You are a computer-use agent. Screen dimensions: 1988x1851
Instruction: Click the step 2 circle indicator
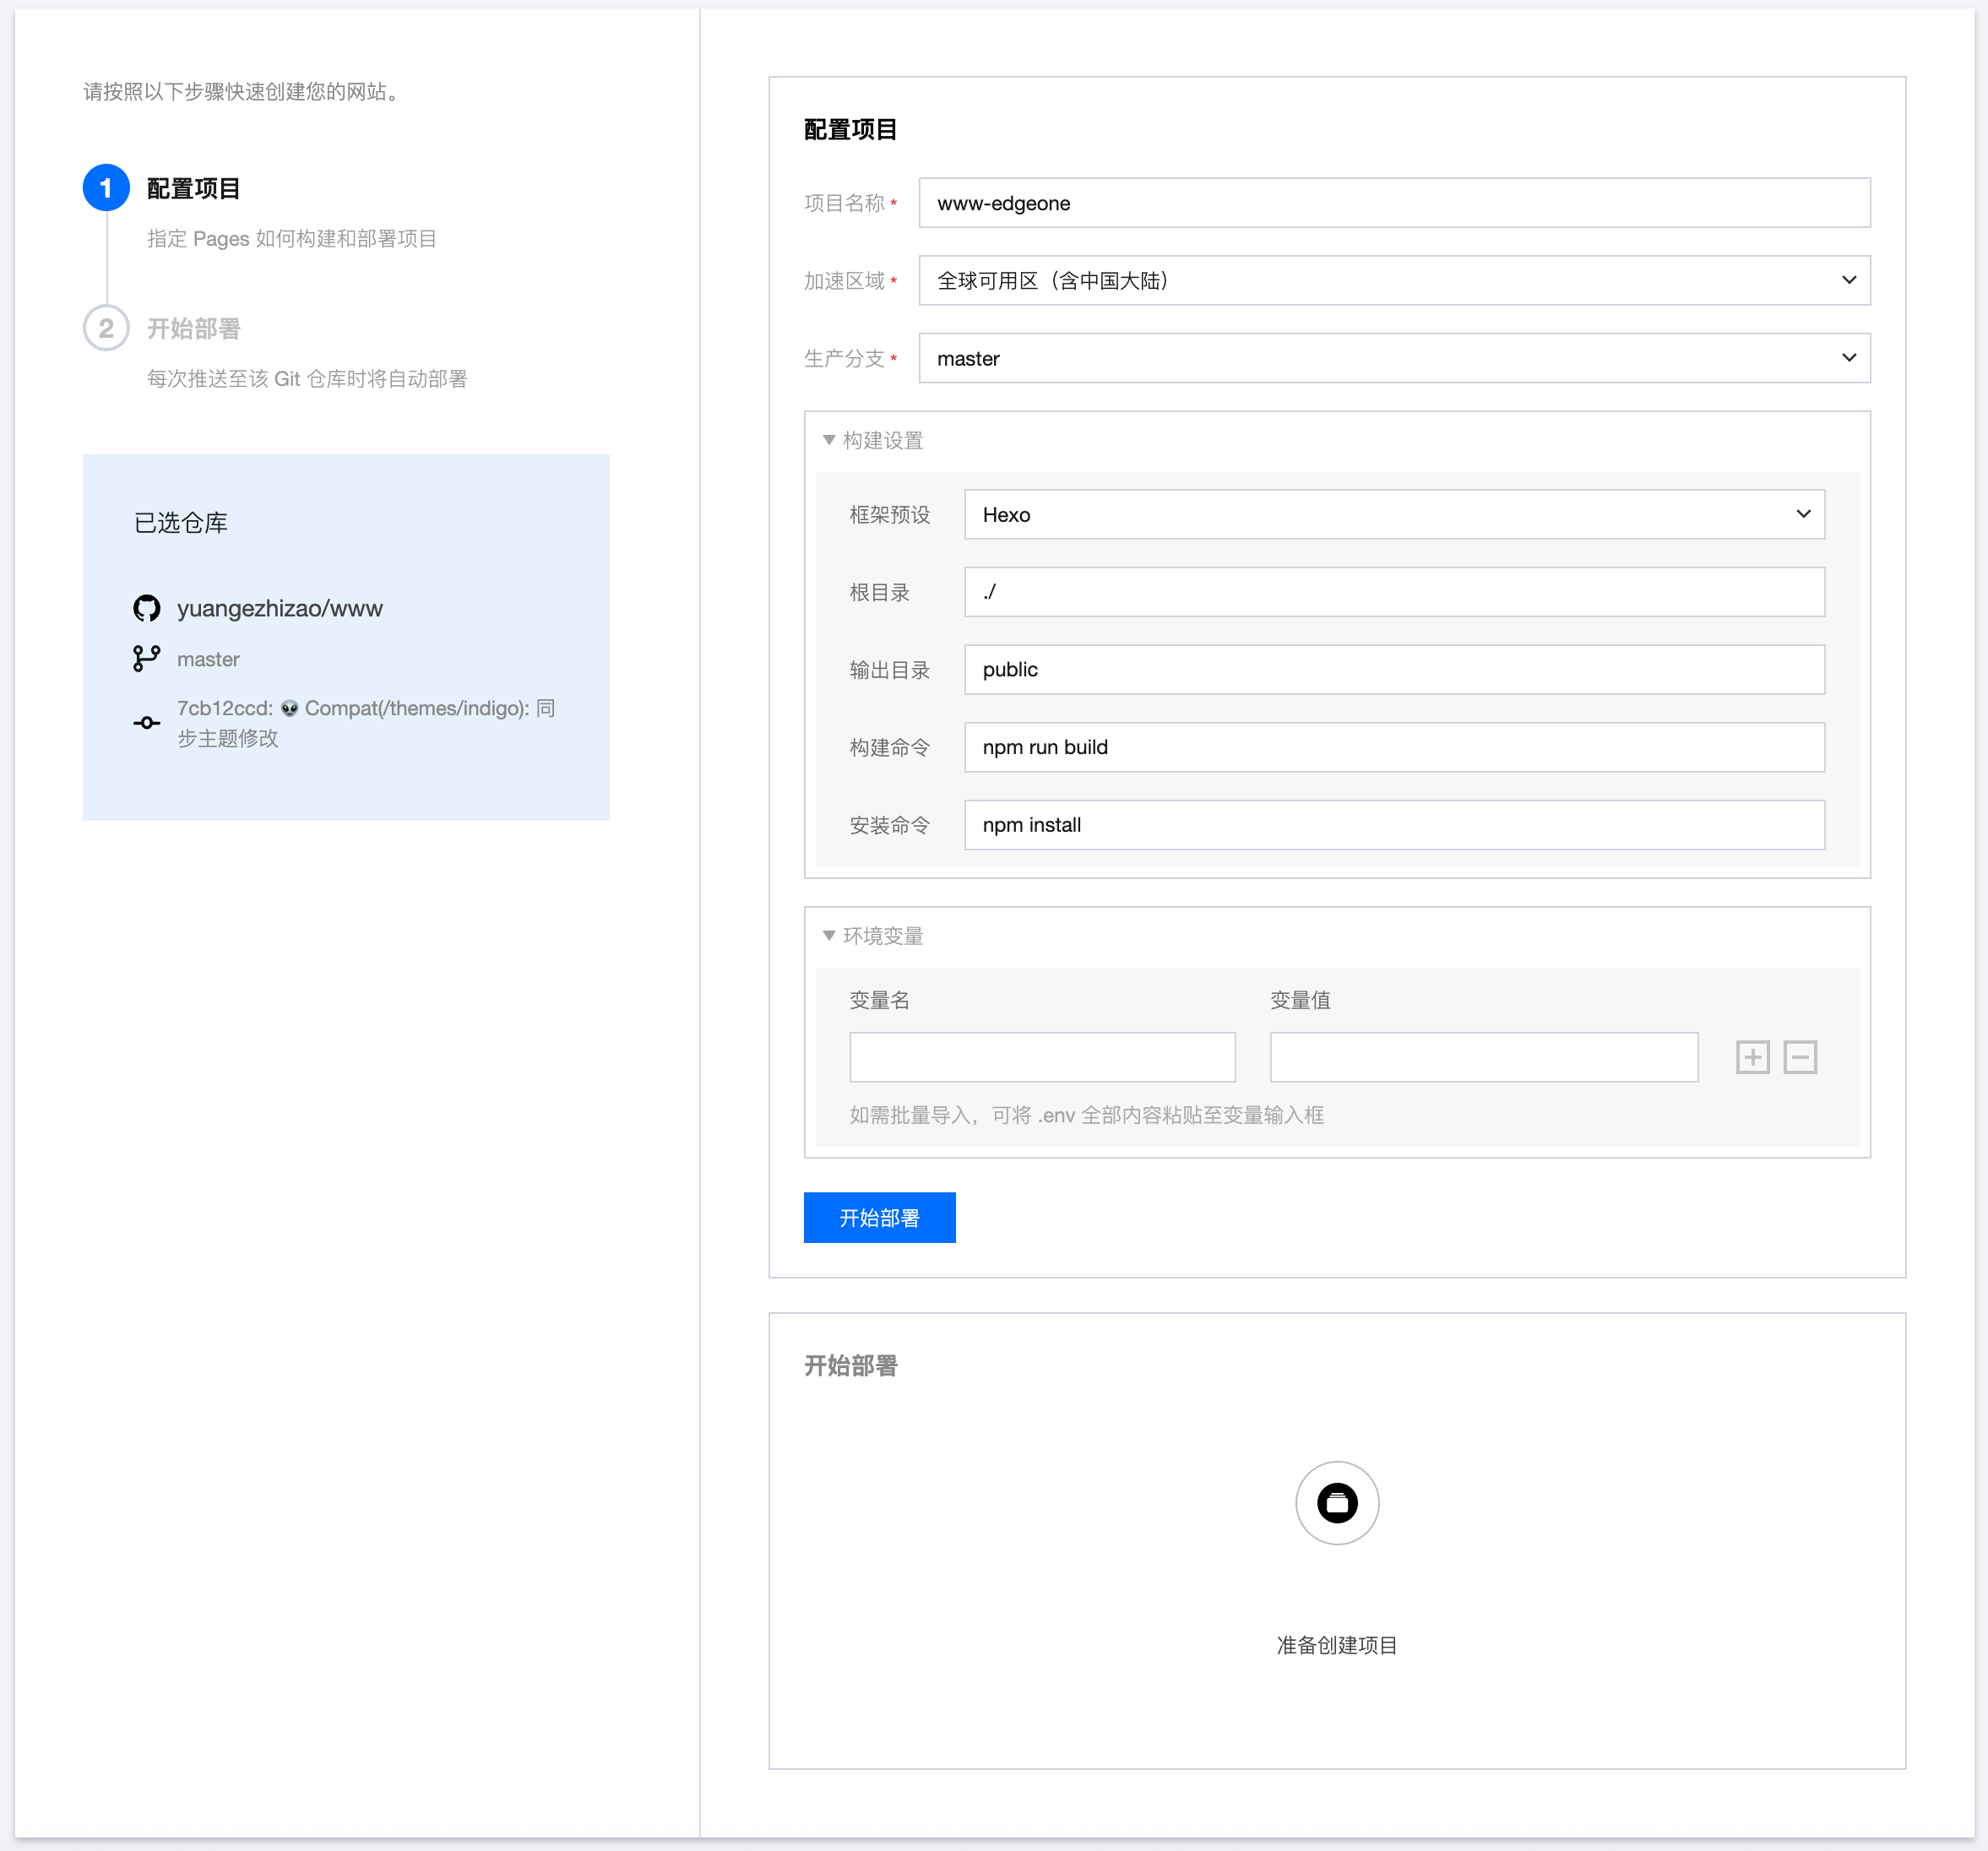point(106,328)
